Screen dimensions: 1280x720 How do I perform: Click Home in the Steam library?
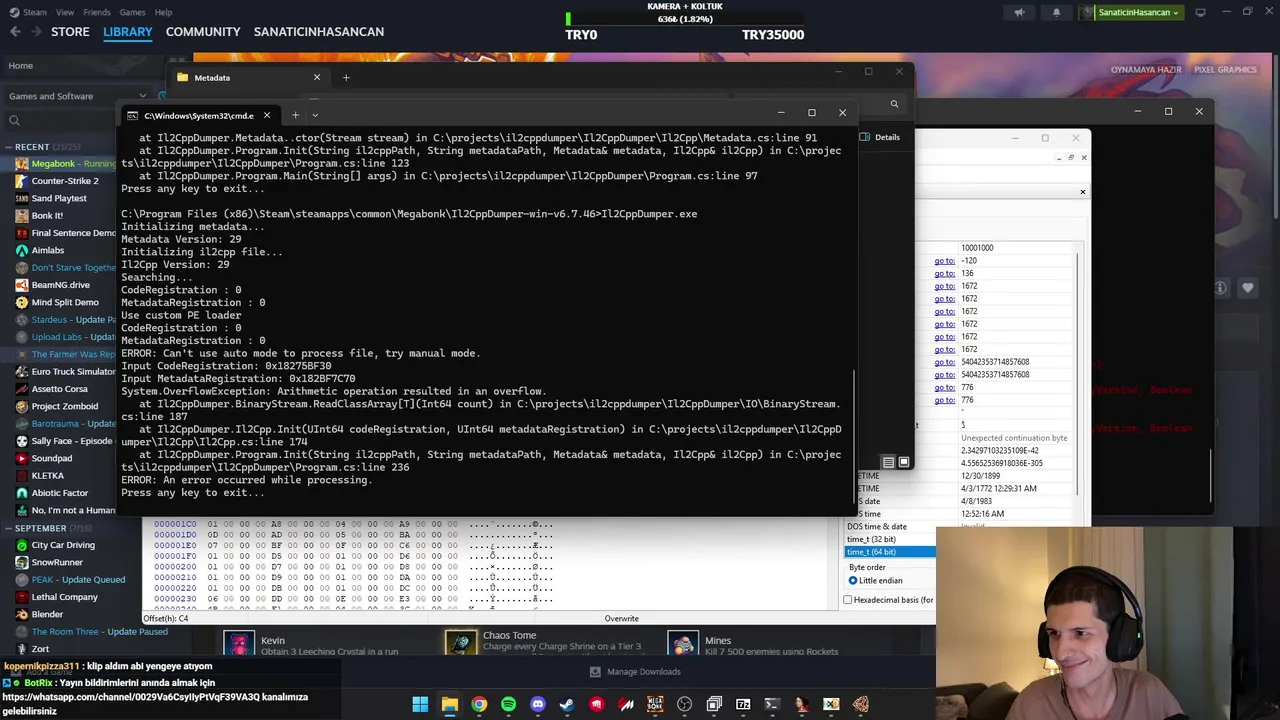pos(20,66)
